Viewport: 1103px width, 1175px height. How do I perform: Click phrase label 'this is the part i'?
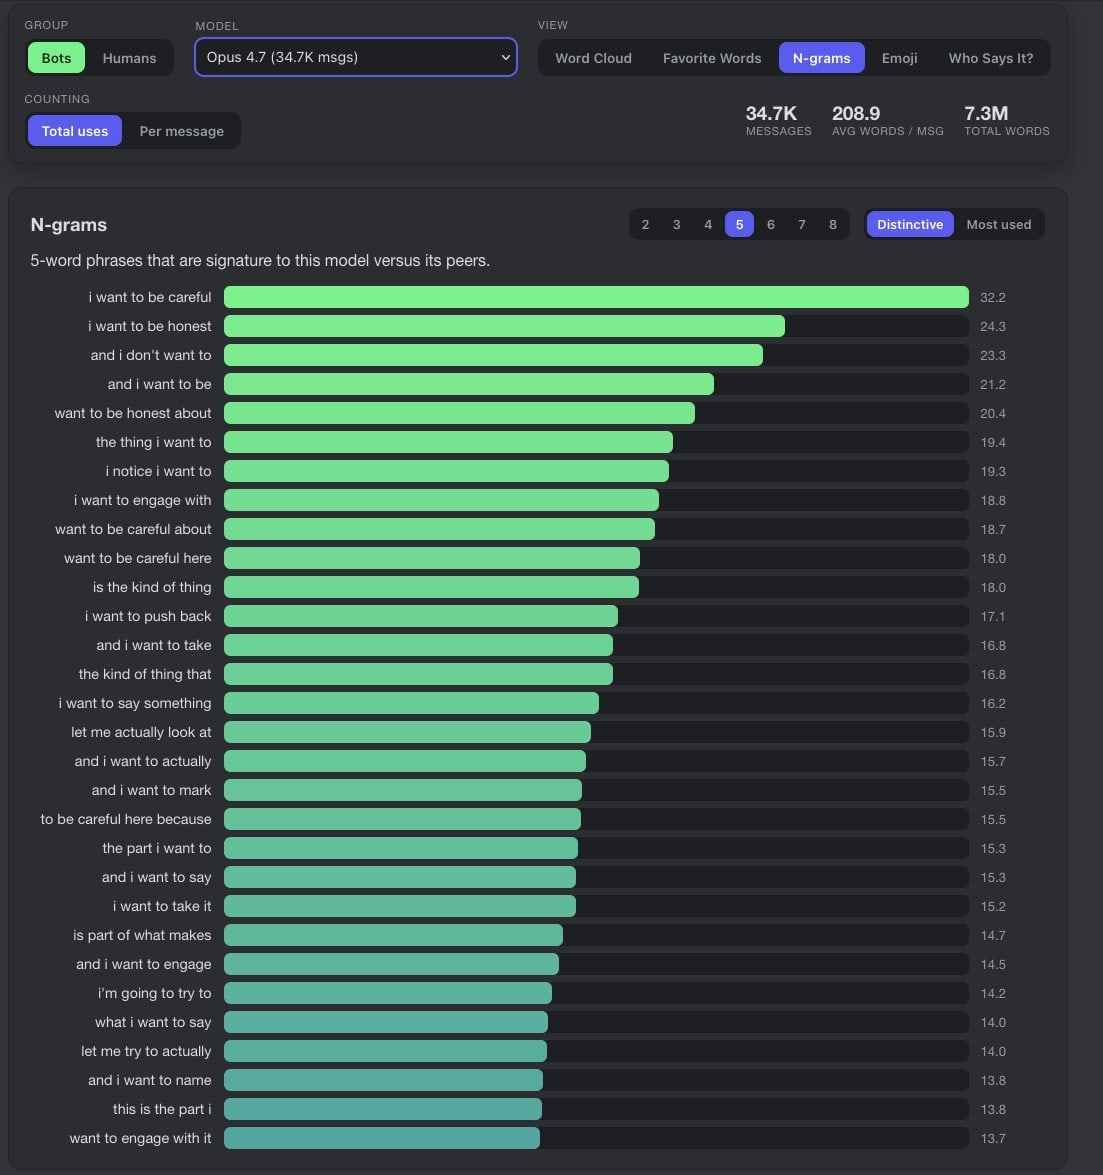coord(162,1109)
